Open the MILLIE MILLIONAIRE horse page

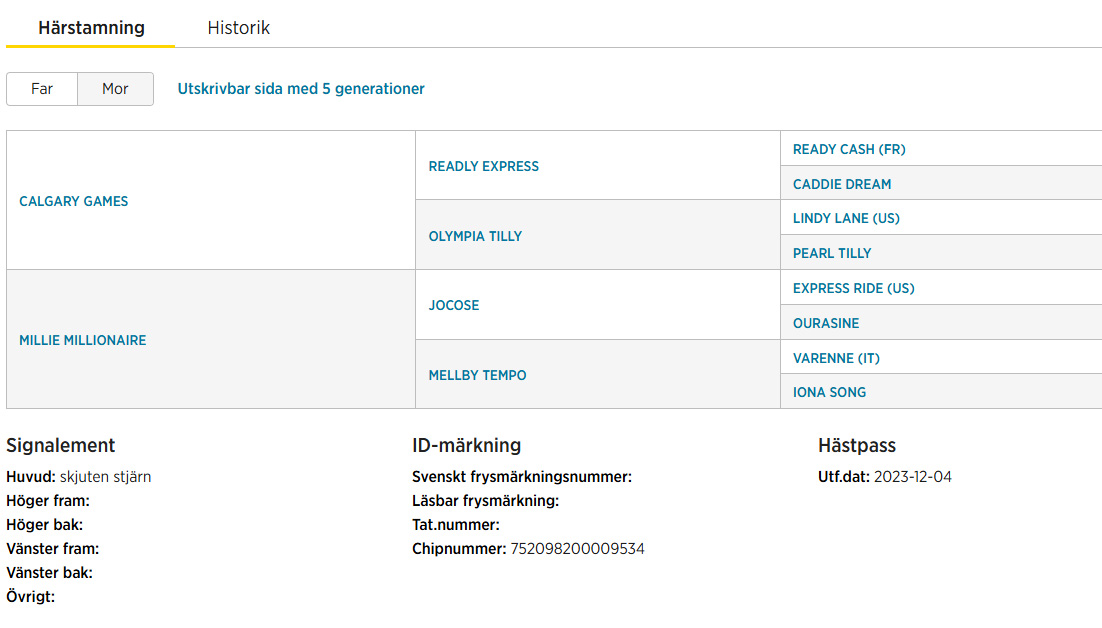click(83, 341)
